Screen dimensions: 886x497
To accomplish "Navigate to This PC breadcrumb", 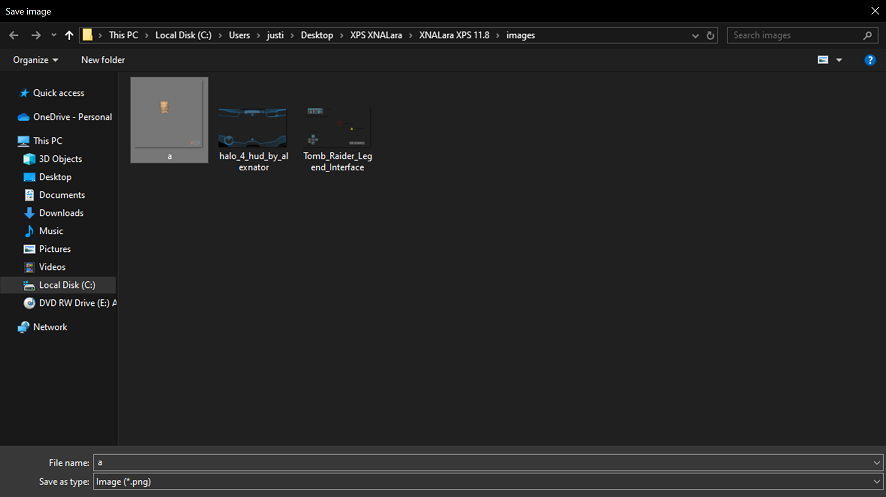I will [x=123, y=35].
